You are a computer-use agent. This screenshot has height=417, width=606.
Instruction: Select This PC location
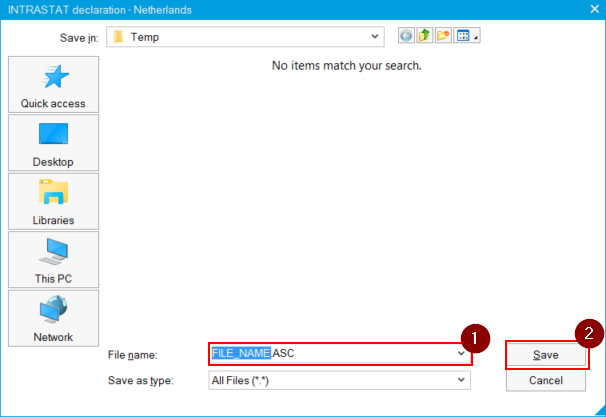click(x=53, y=260)
